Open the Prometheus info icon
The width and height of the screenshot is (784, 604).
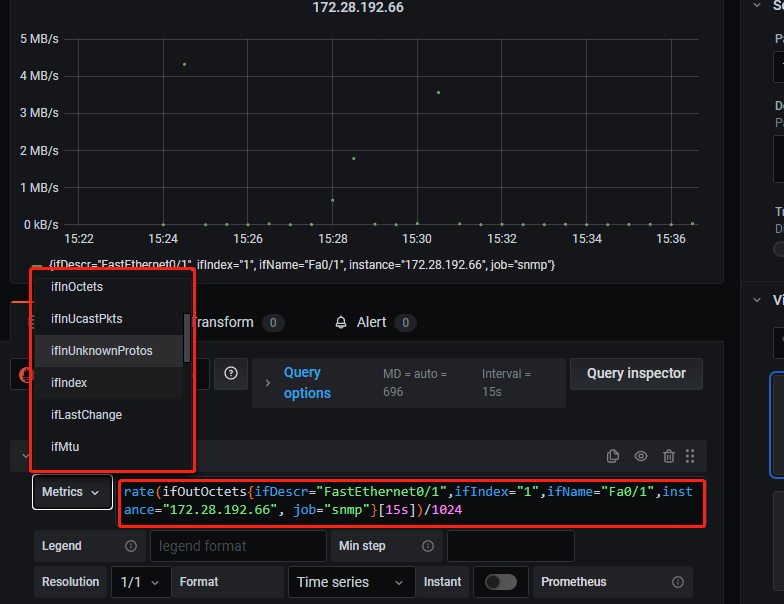(x=678, y=582)
